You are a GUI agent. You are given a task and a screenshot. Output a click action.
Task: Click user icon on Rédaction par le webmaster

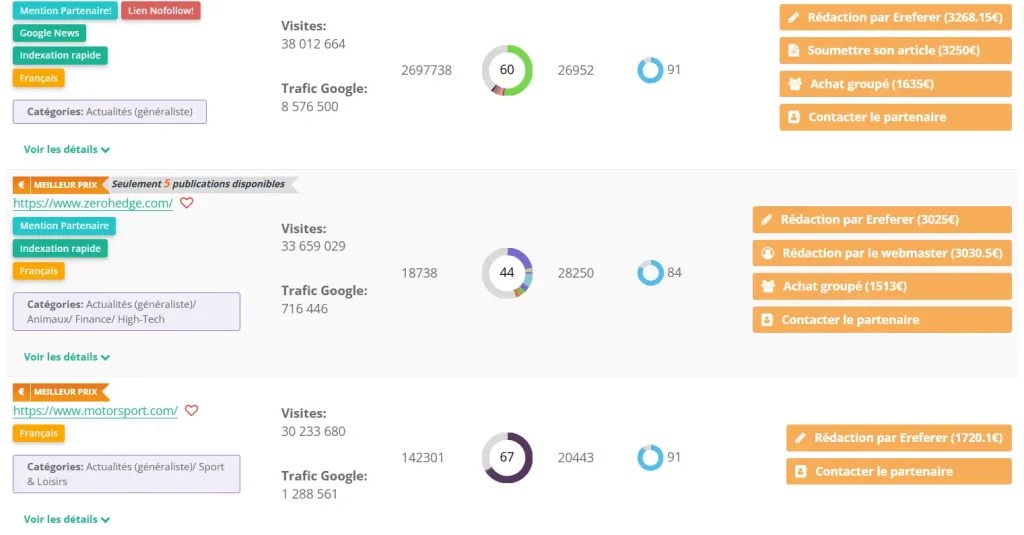(768, 253)
